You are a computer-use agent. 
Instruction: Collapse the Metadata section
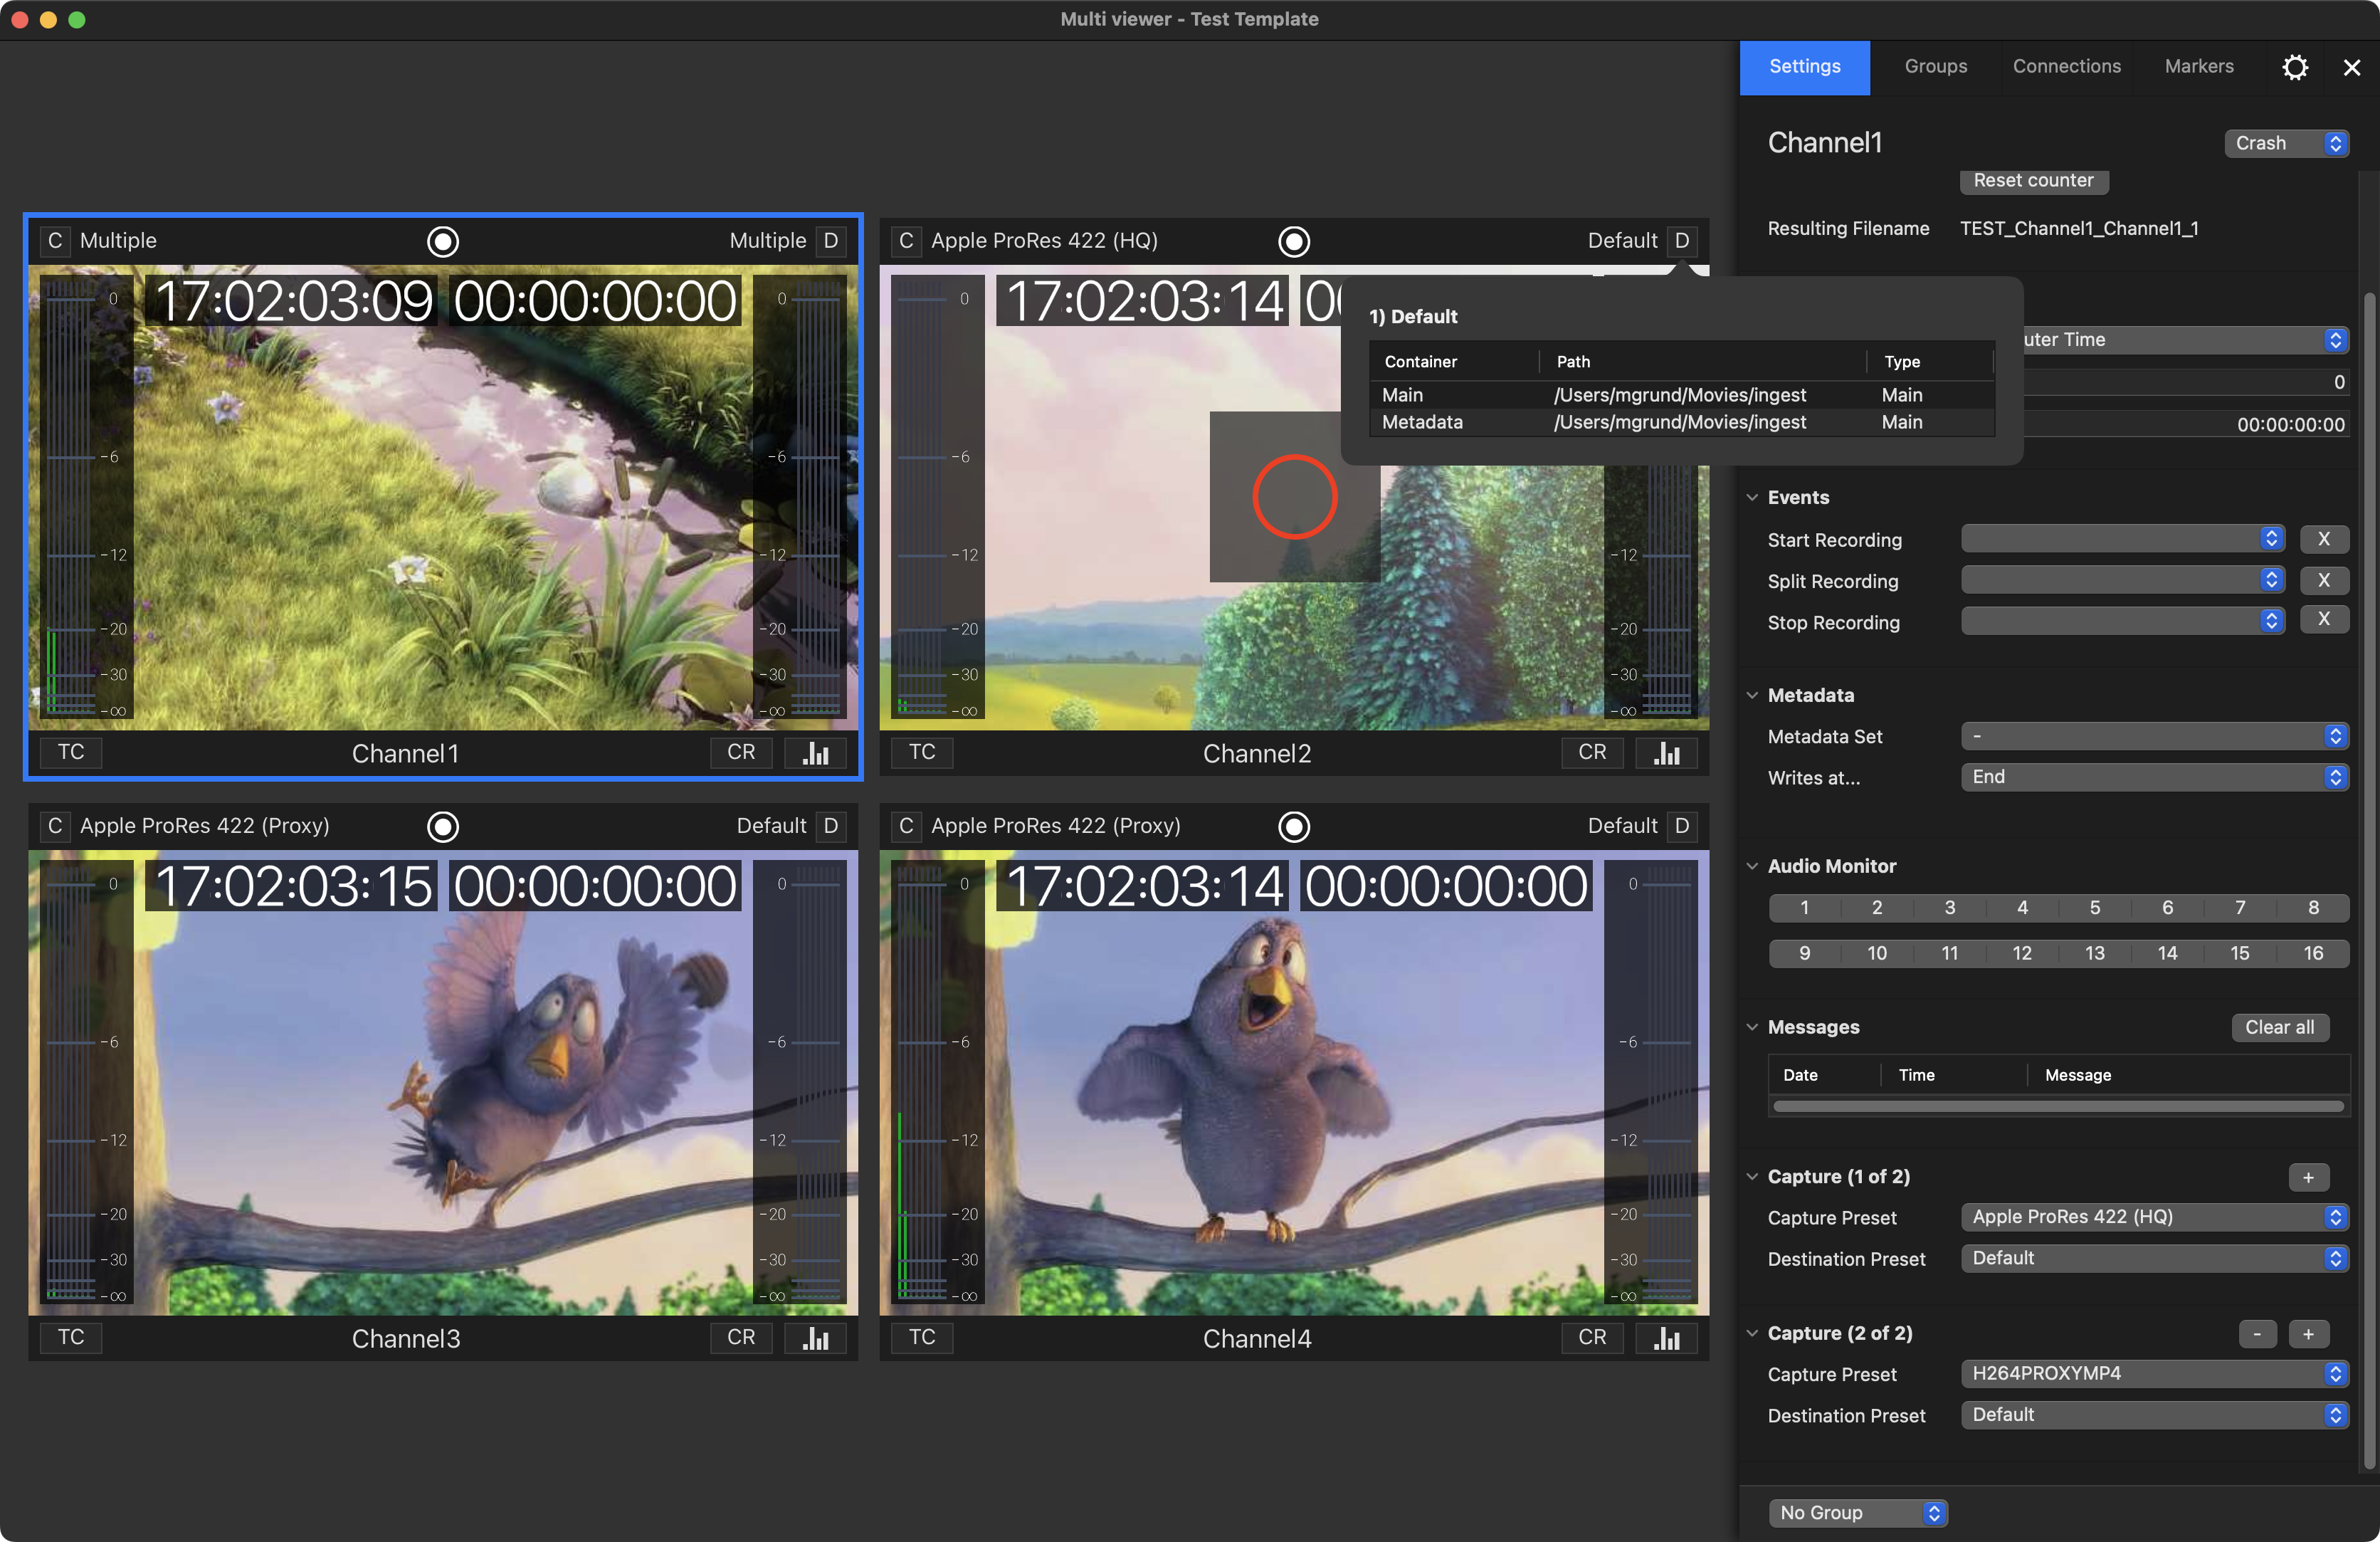1752,695
